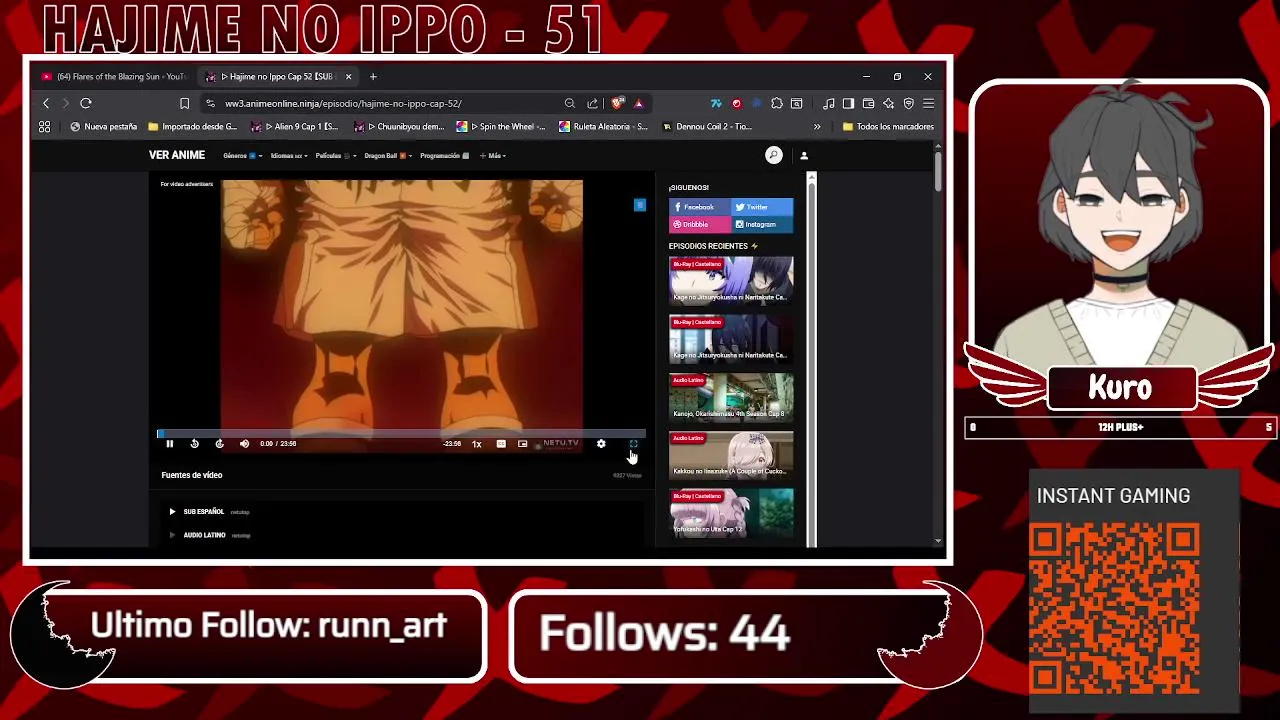
Task: Pause the video with the pause button
Action: click(x=169, y=444)
